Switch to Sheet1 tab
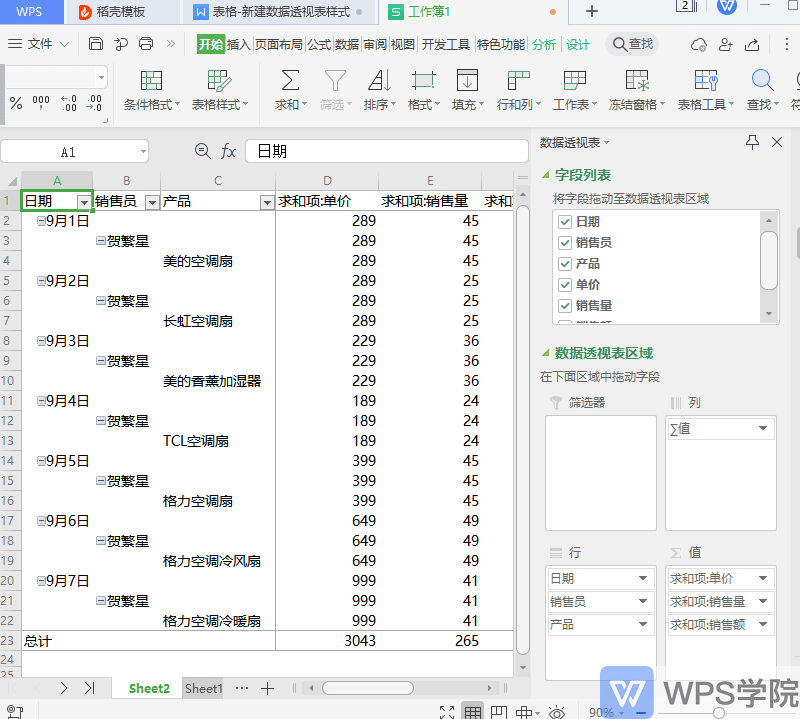The width and height of the screenshot is (800, 719). pos(204,688)
